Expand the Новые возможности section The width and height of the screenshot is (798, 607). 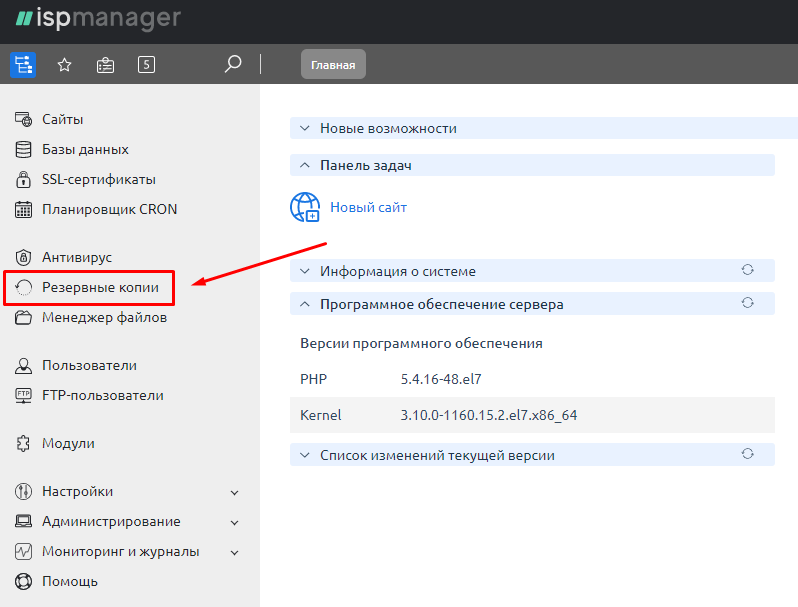[305, 128]
